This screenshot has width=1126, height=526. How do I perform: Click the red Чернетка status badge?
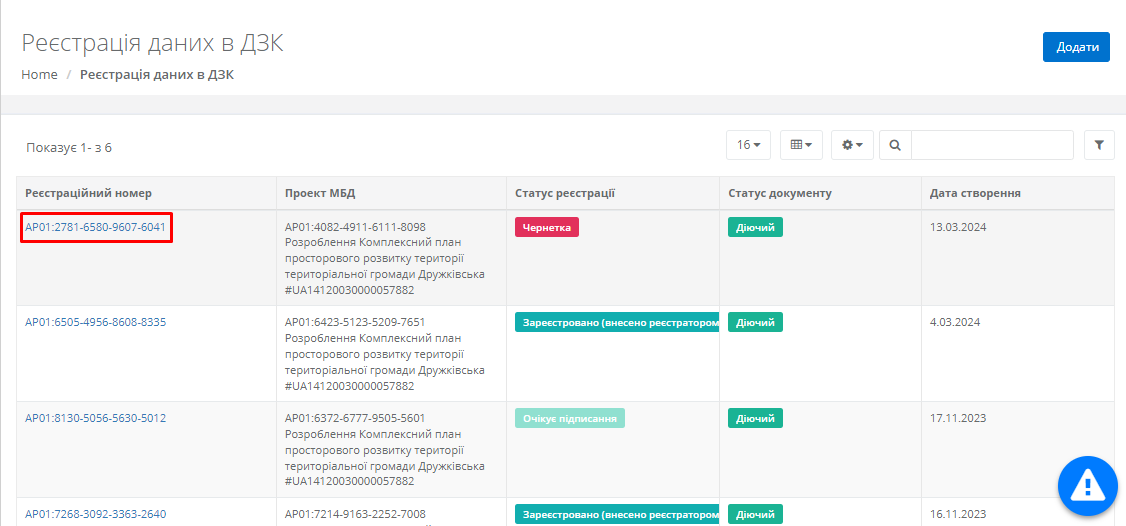(x=547, y=227)
